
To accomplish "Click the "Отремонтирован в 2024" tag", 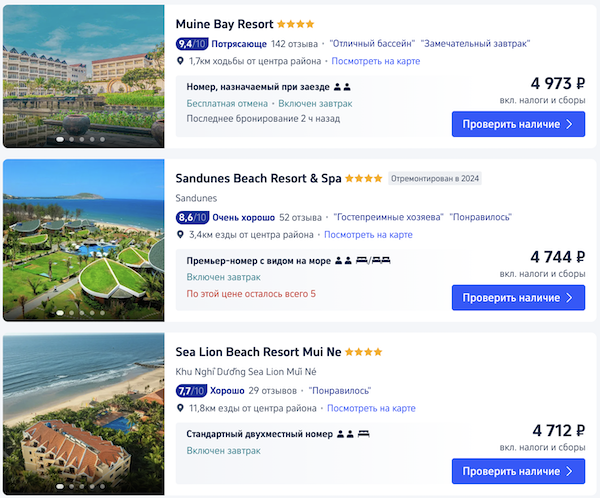I will (435, 179).
